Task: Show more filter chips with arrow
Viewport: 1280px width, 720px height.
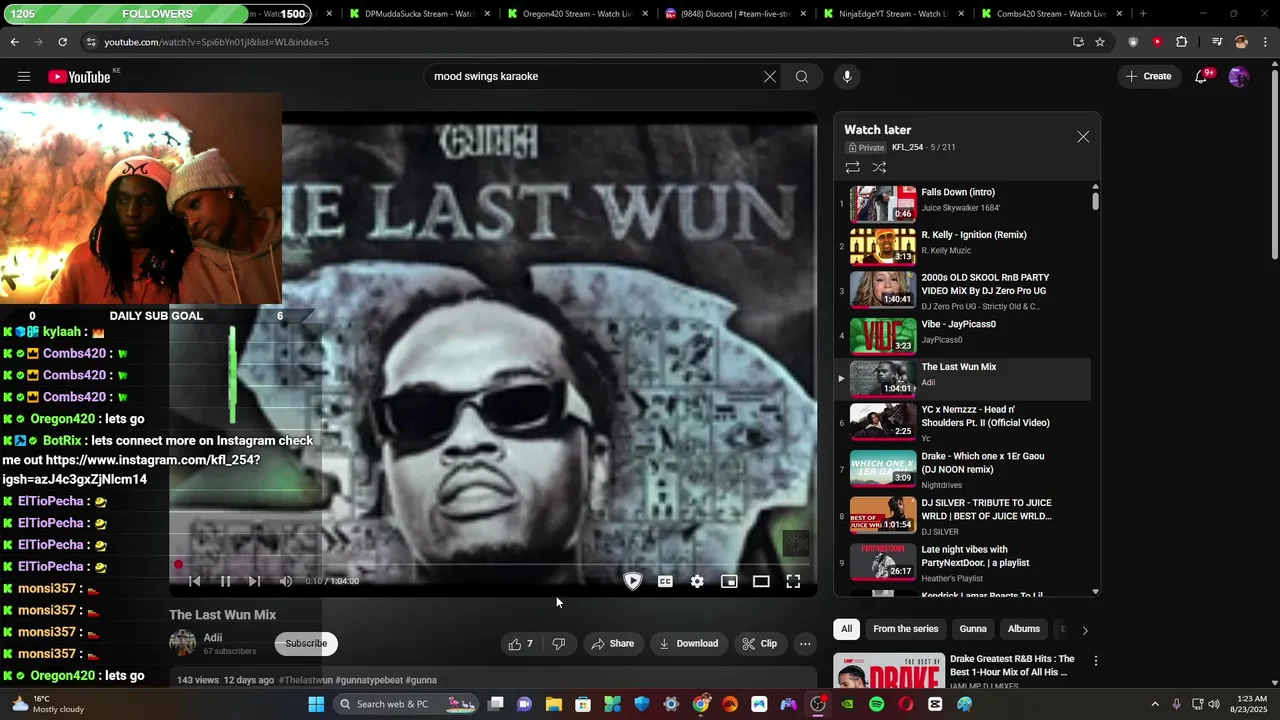Action: 1085,630
